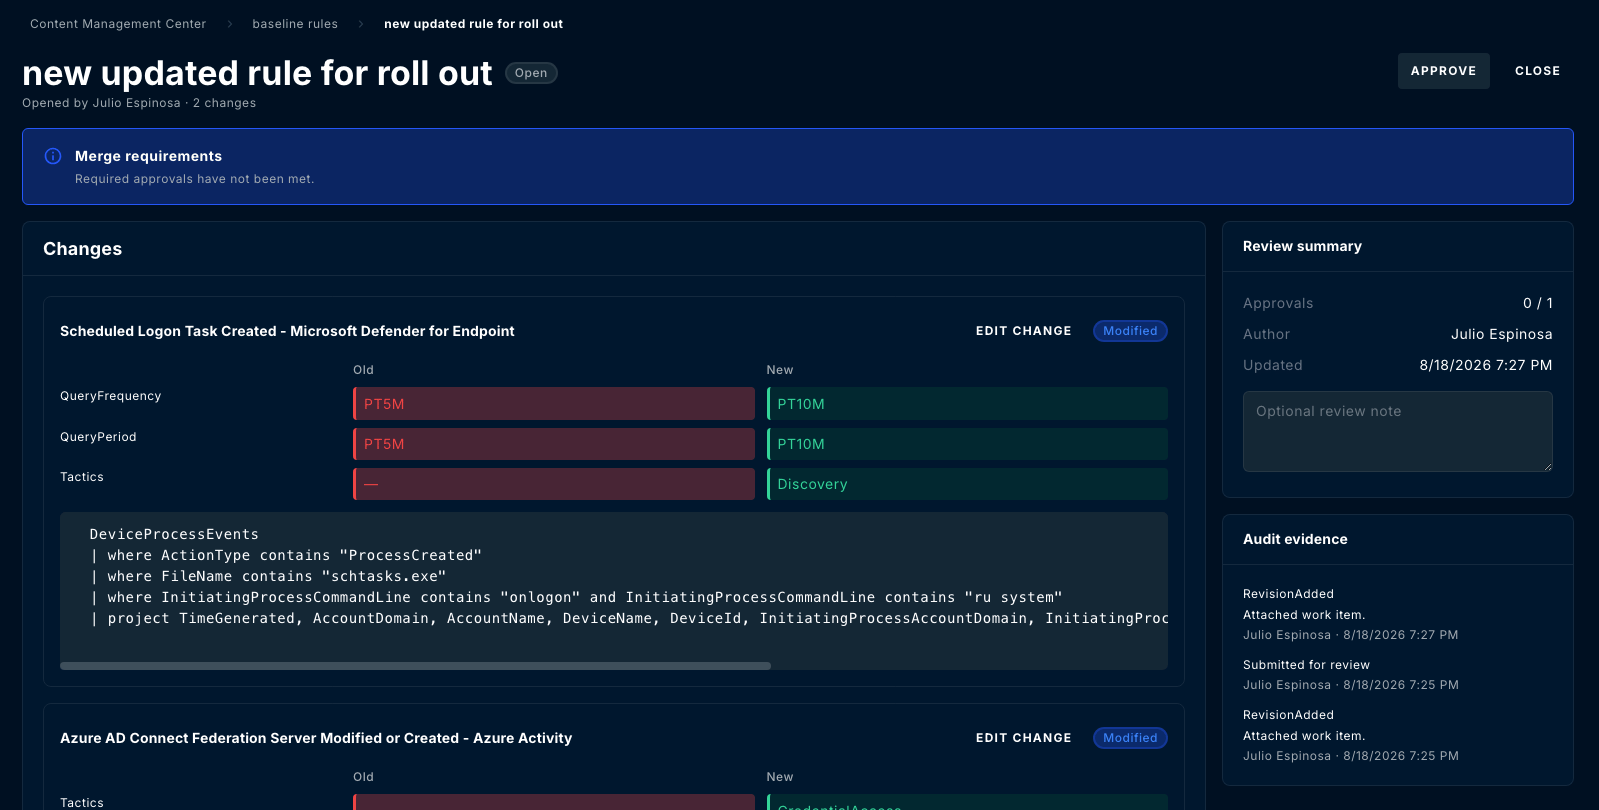Image resolution: width=1599 pixels, height=810 pixels.
Task: Click the Scheduled Logon Task Created rule title
Action: (x=287, y=331)
